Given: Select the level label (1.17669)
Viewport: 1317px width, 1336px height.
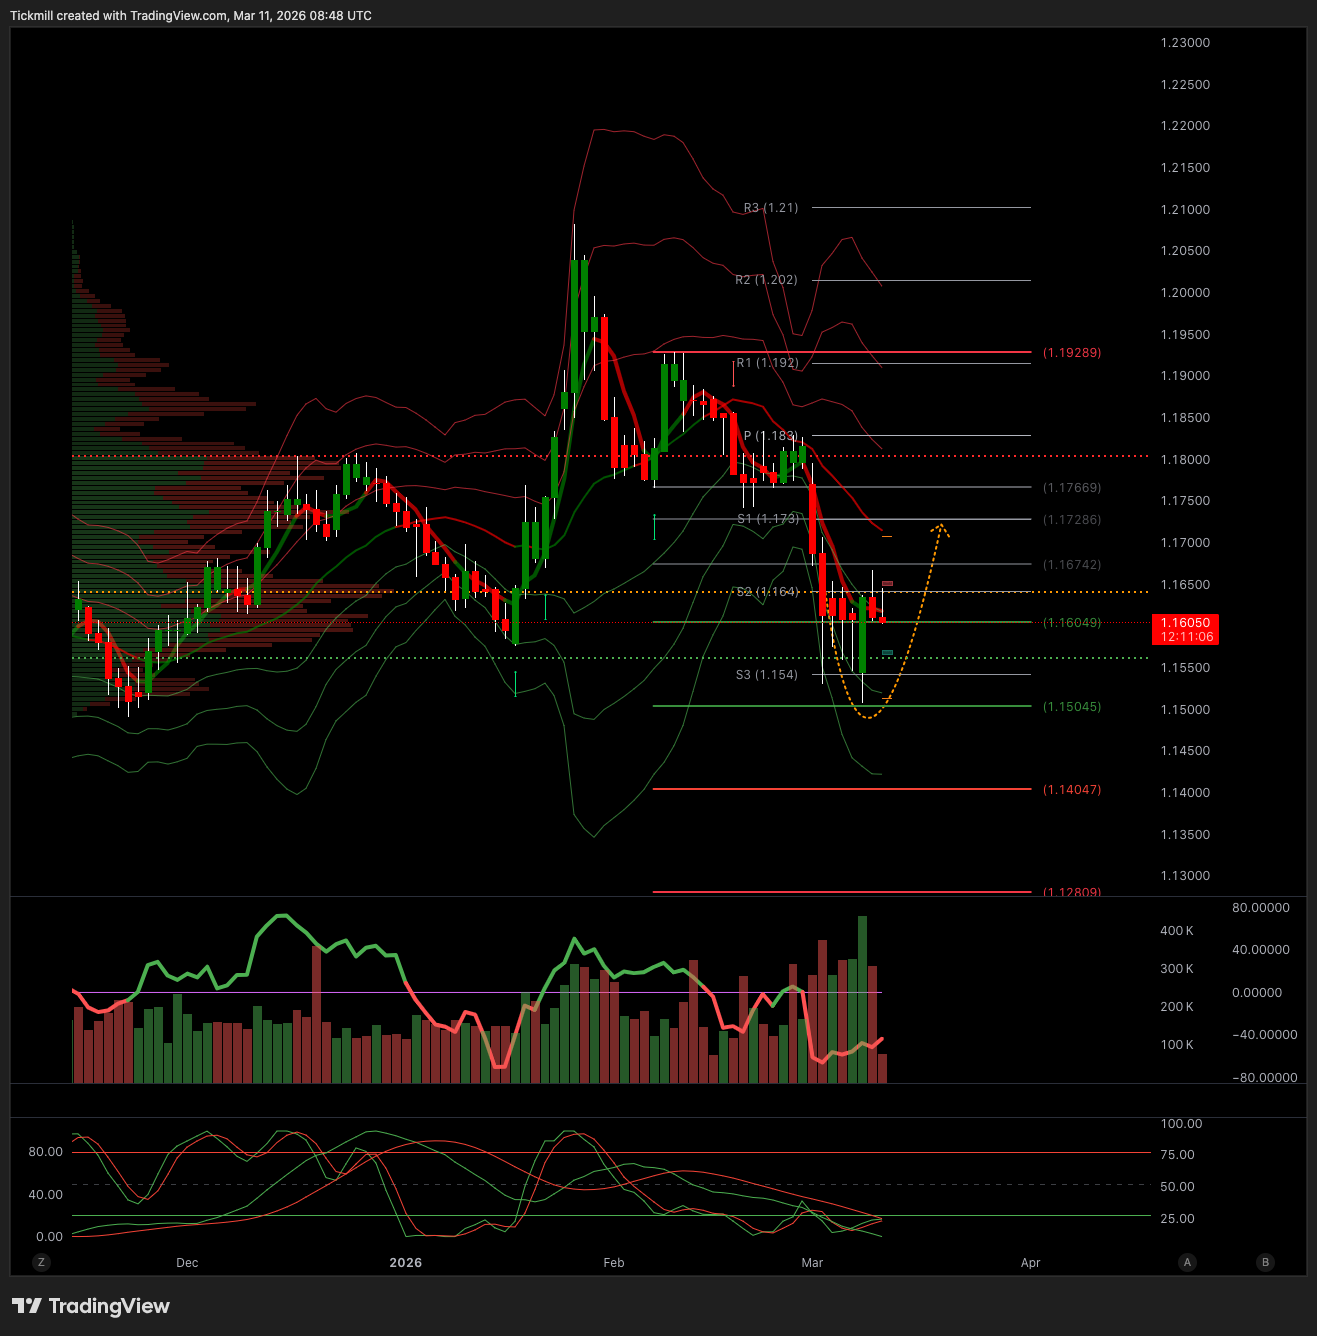Looking at the screenshot, I should coord(1072,488).
